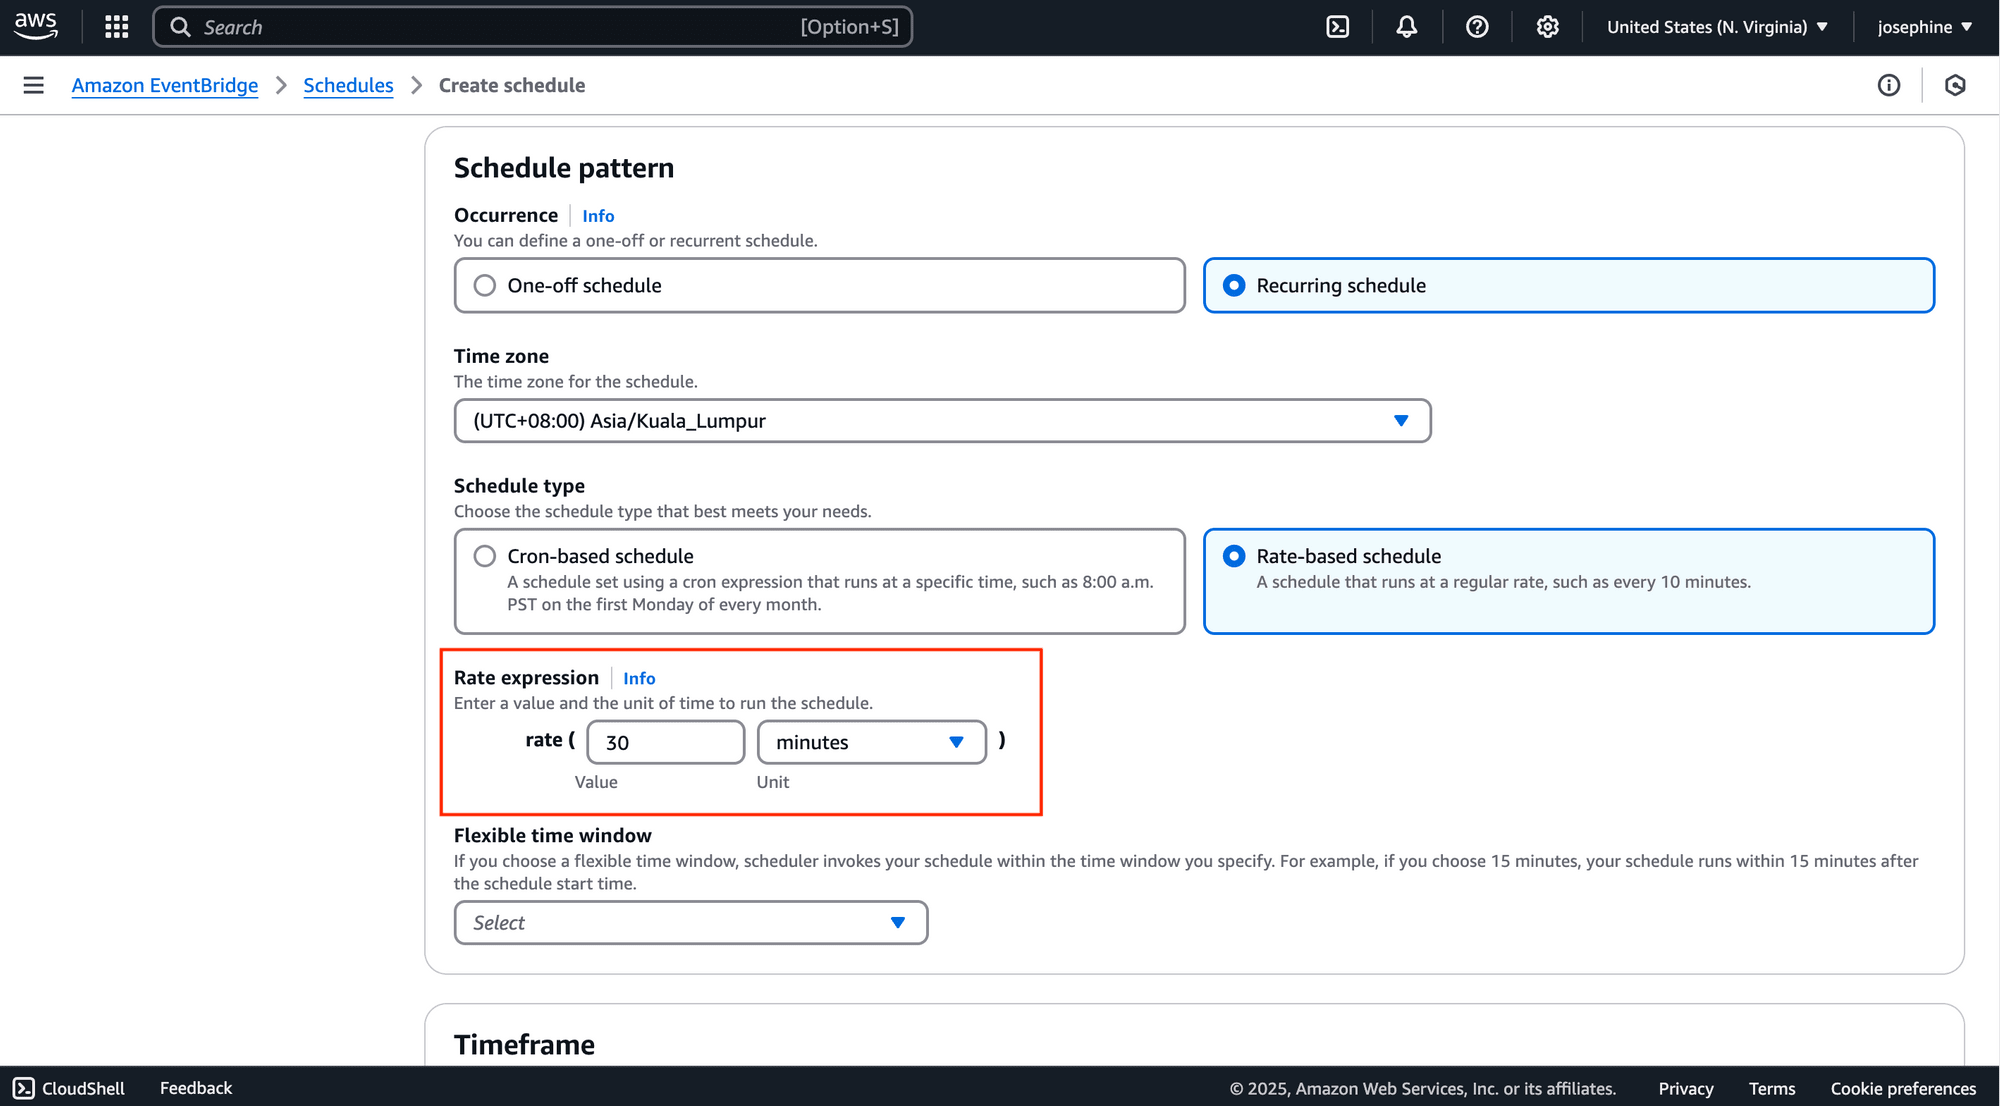This screenshot has width=2000, height=1106.
Task: Open the notifications bell
Action: point(1406,27)
